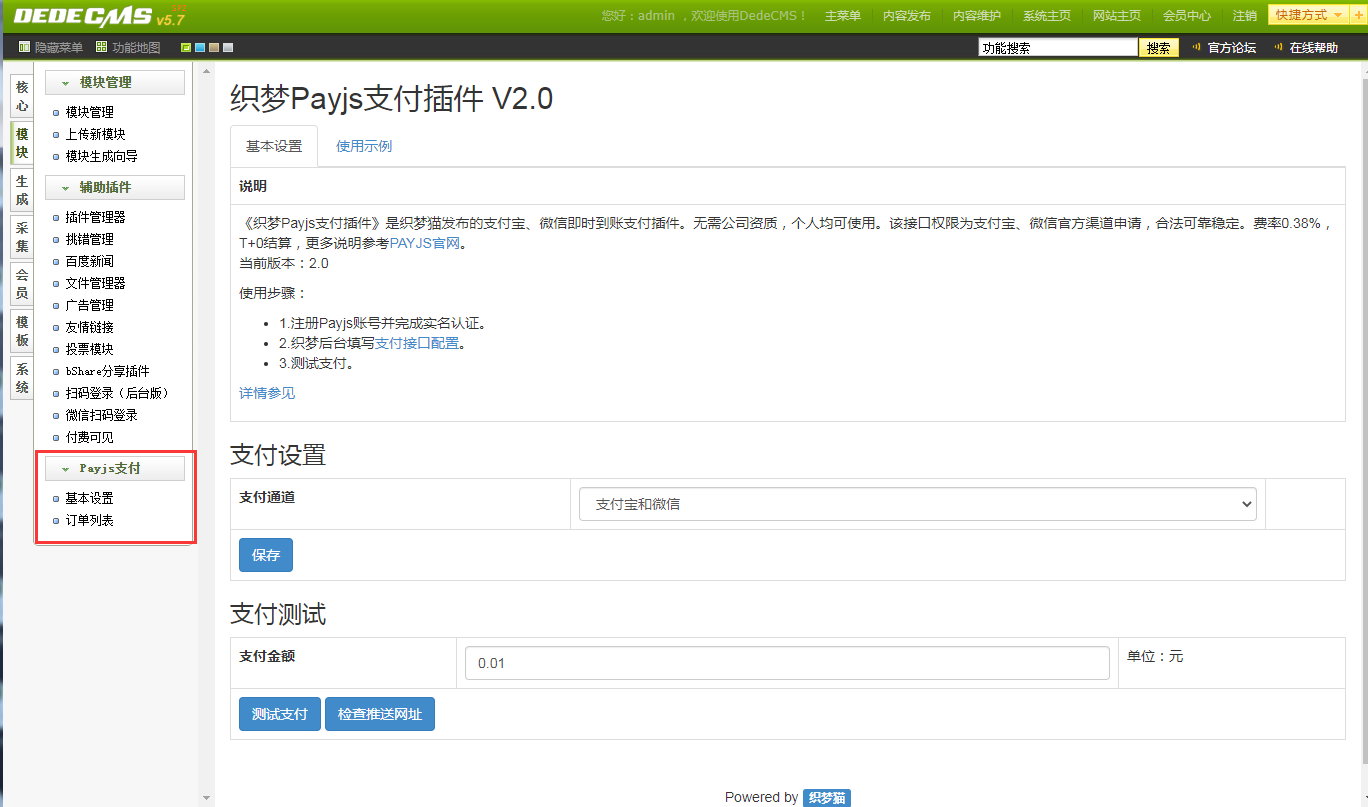Open the 支付通道 dropdown showing 支付宝和微信
This screenshot has width=1368, height=807.
917,504
